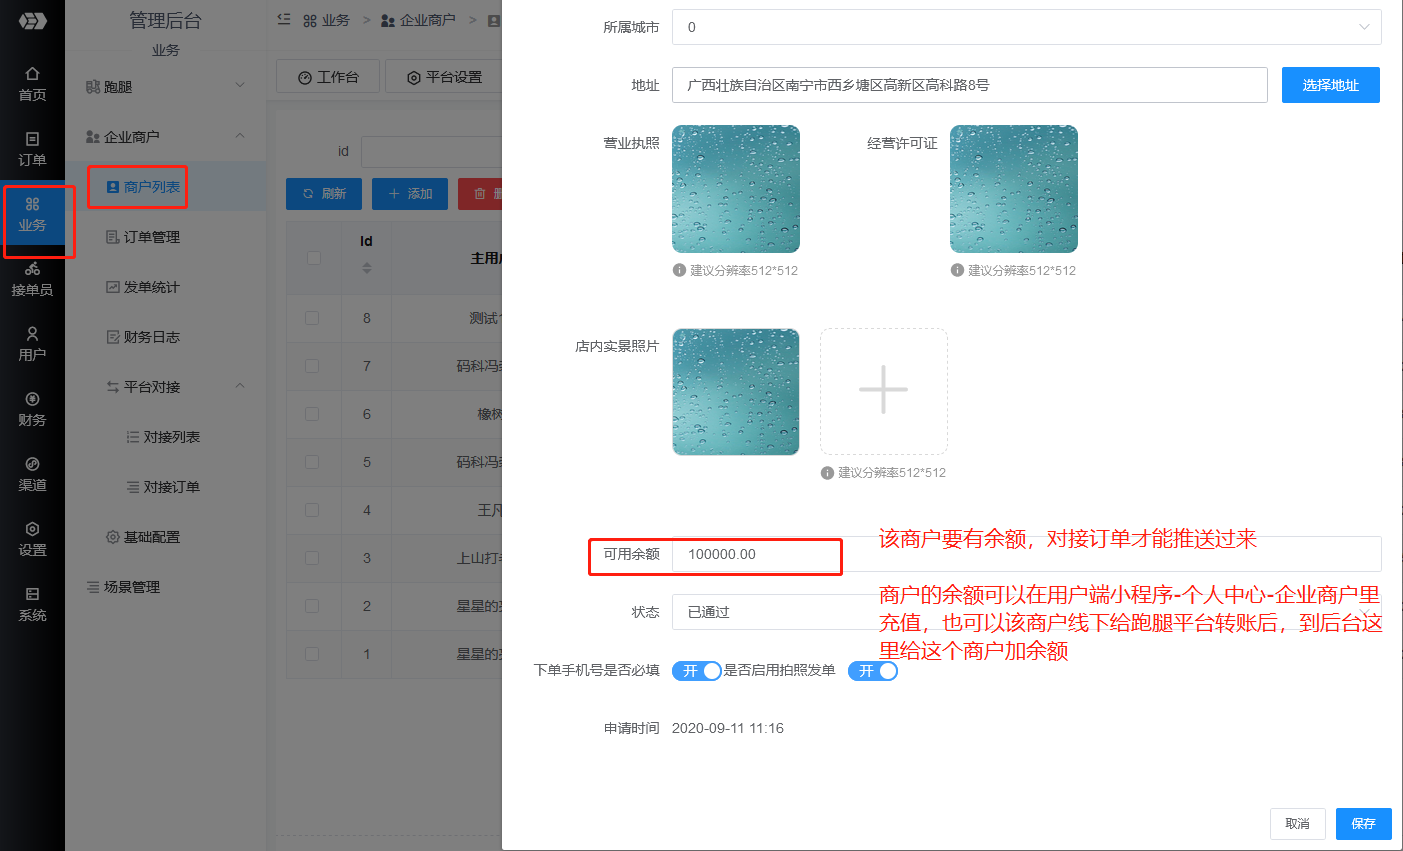Open the 财务 icon in left navigation
The height and width of the screenshot is (851, 1403).
pos(32,405)
